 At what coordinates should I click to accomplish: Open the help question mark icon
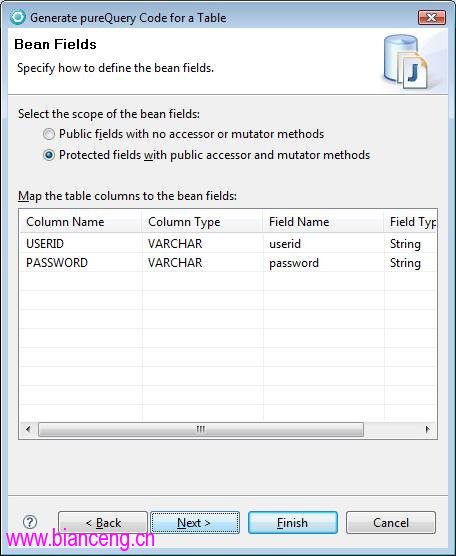pos(30,522)
